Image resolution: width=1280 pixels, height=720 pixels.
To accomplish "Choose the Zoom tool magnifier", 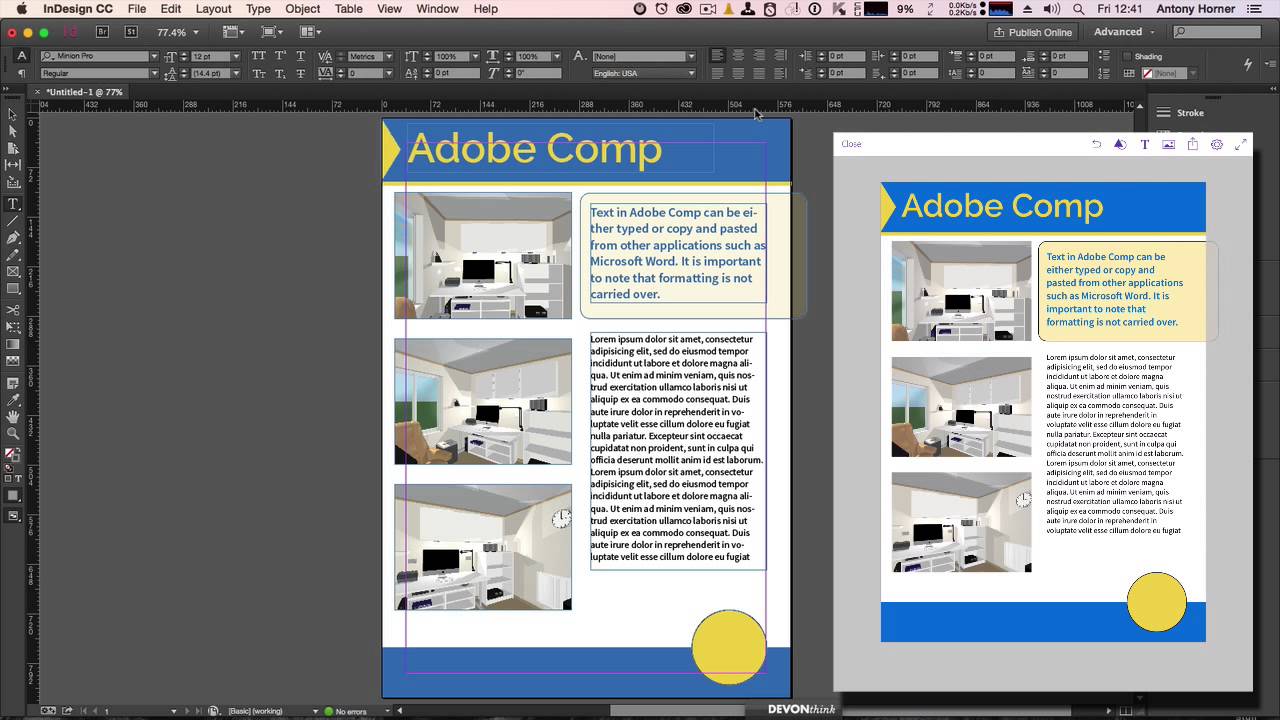I will pyautogui.click(x=13, y=433).
